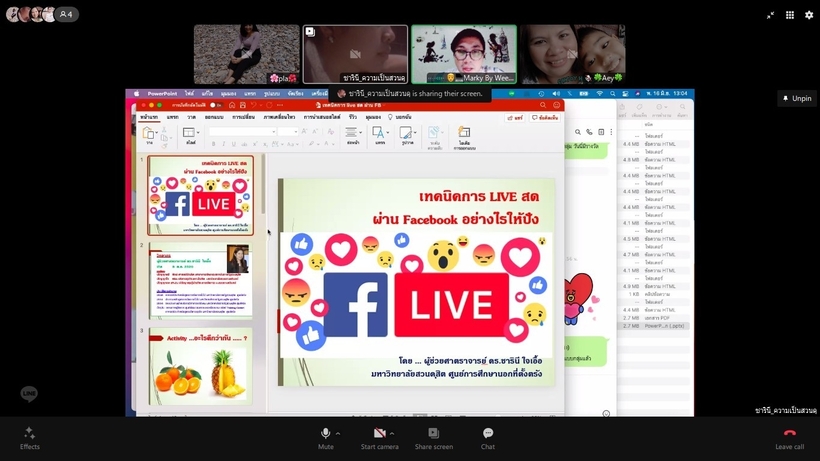
Task: Click the Comments button in PowerPoint ribbon
Action: pos(545,118)
